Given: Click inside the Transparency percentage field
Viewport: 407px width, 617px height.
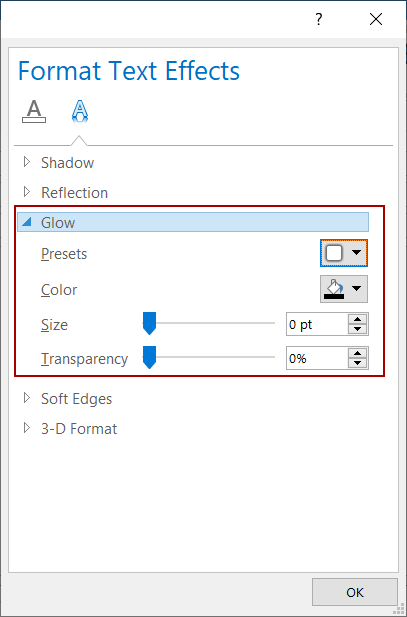Looking at the screenshot, I should pyautogui.click(x=317, y=358).
